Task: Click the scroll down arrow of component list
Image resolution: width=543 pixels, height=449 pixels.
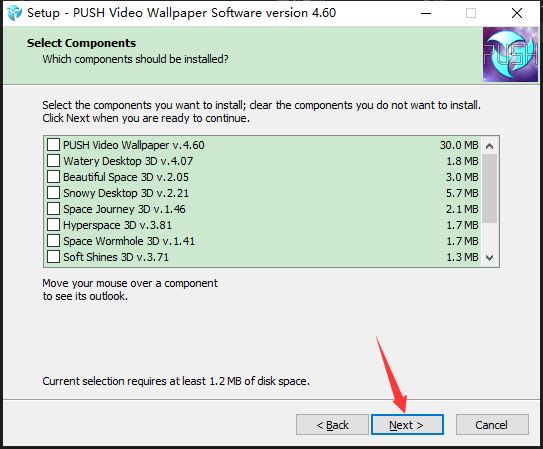Action: (489, 258)
